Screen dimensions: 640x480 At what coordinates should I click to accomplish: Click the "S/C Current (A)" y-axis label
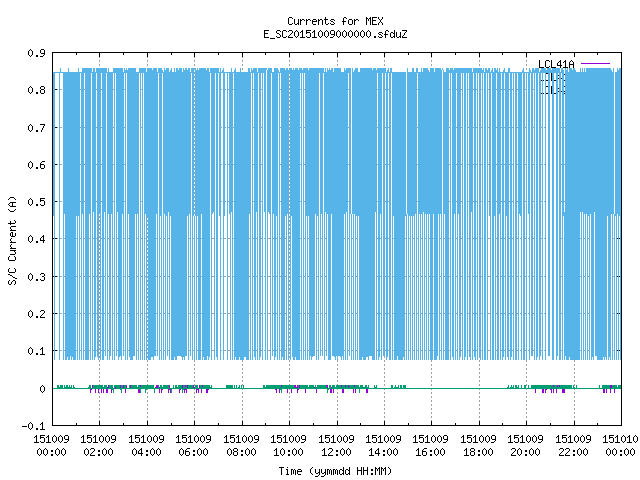point(13,241)
